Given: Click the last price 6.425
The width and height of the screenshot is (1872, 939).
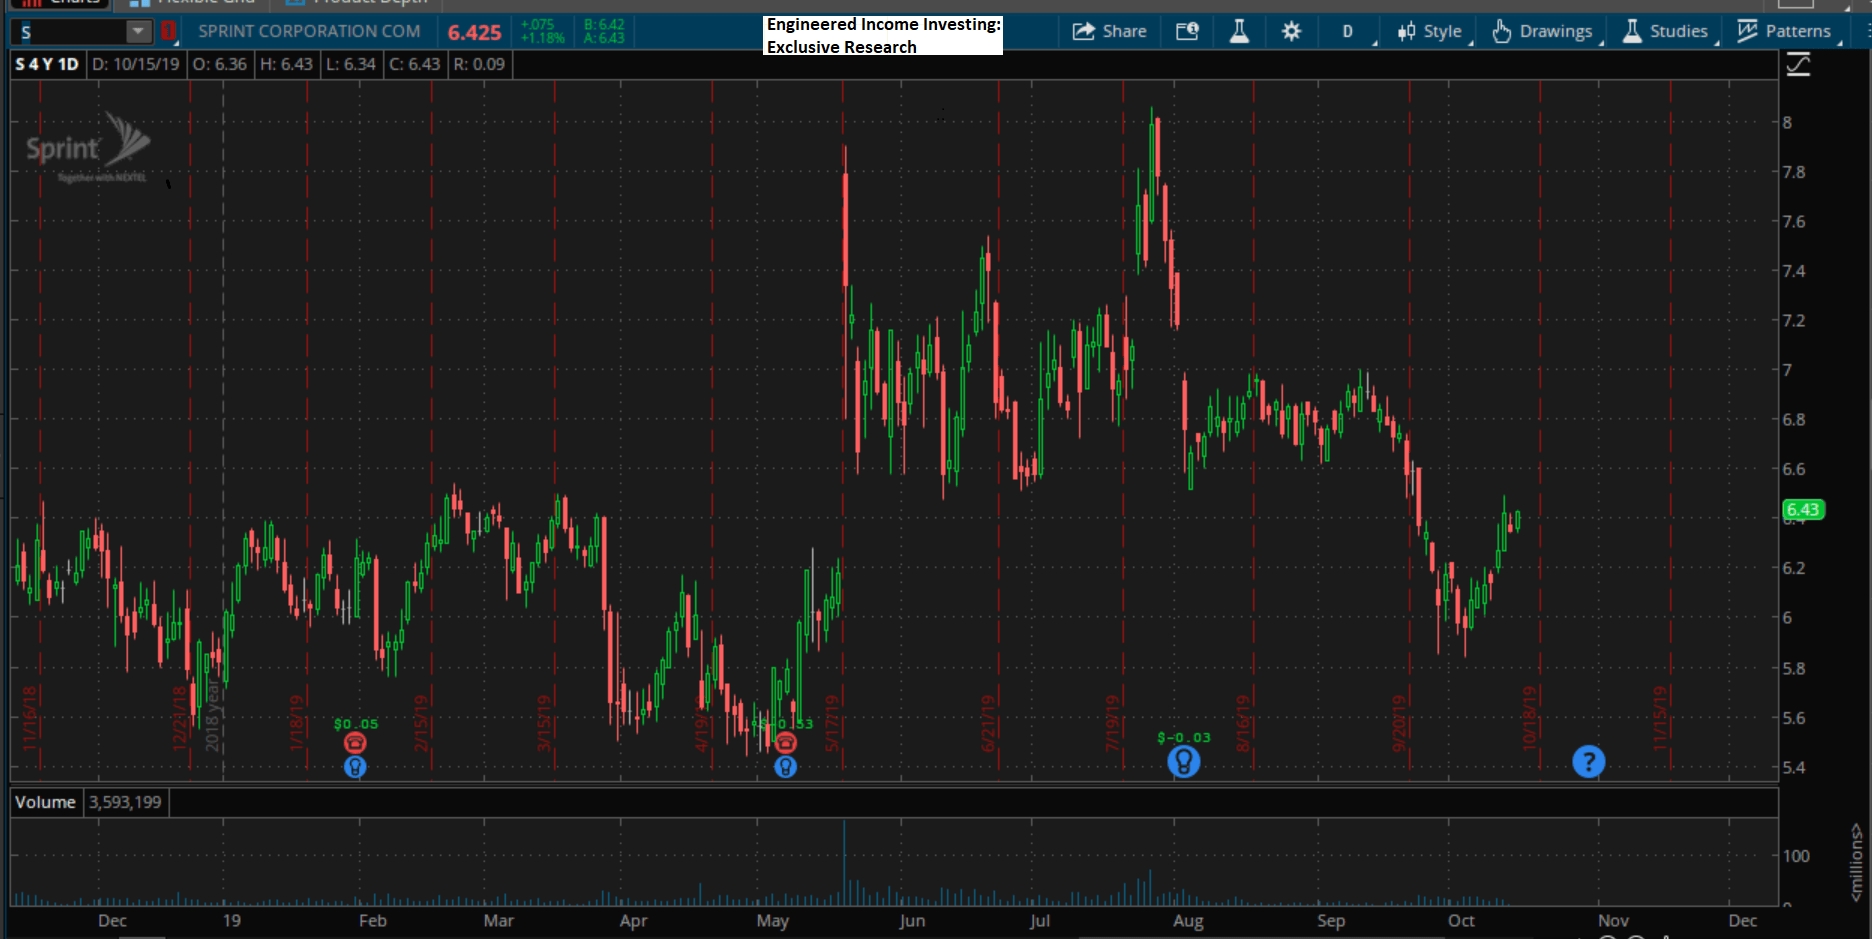Looking at the screenshot, I should coord(474,32).
